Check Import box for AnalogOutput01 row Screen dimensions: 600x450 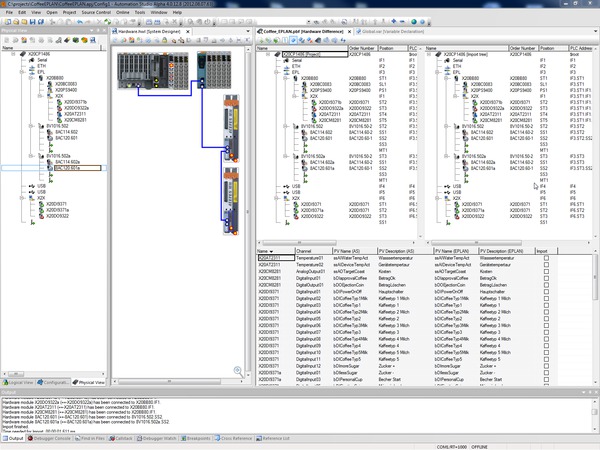pos(545,270)
